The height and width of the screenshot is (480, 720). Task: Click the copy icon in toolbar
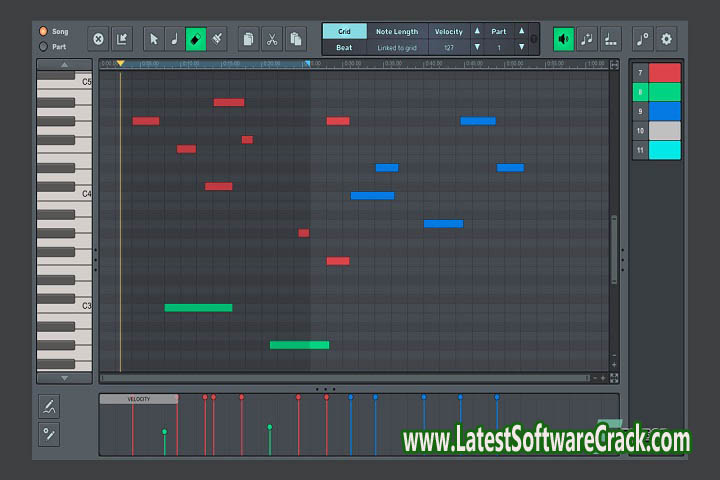tap(248, 39)
